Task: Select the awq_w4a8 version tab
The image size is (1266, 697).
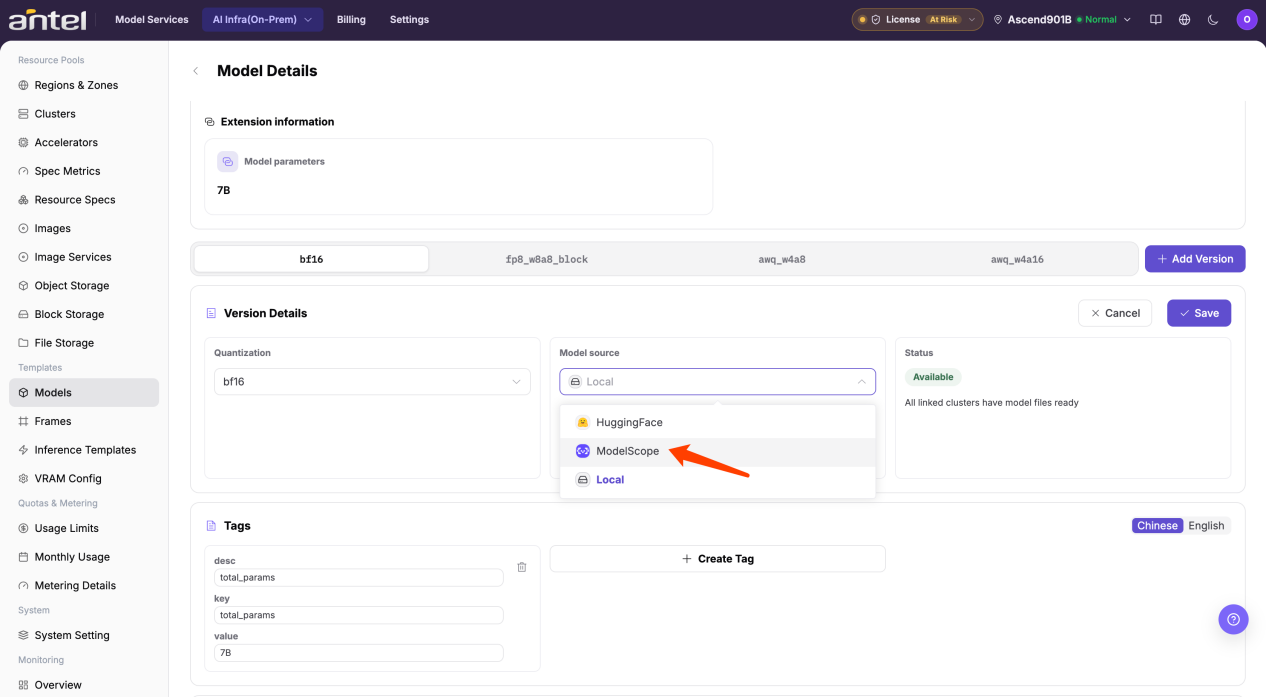Action: (x=782, y=259)
